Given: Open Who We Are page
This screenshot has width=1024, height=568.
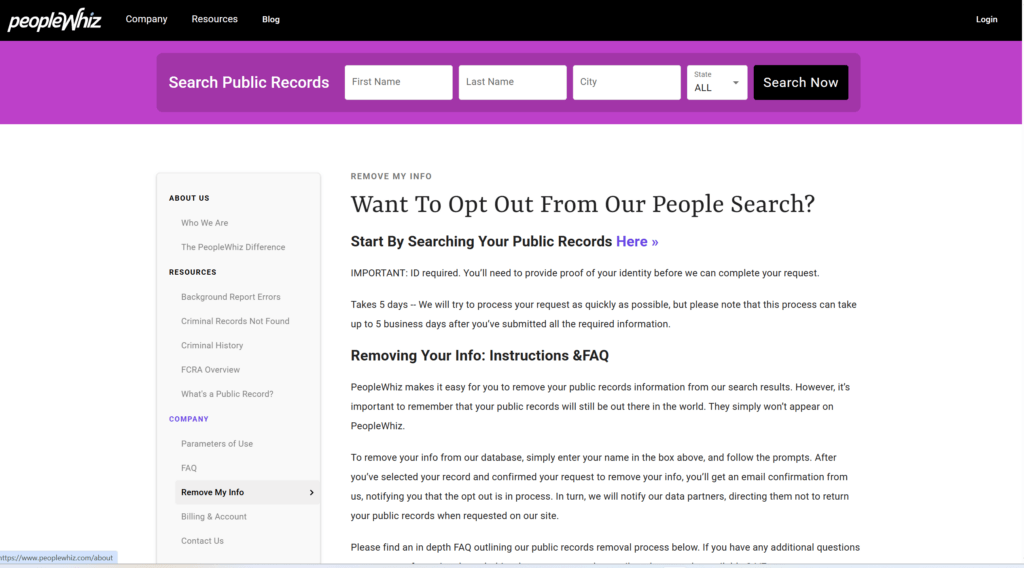Looking at the screenshot, I should point(204,223).
